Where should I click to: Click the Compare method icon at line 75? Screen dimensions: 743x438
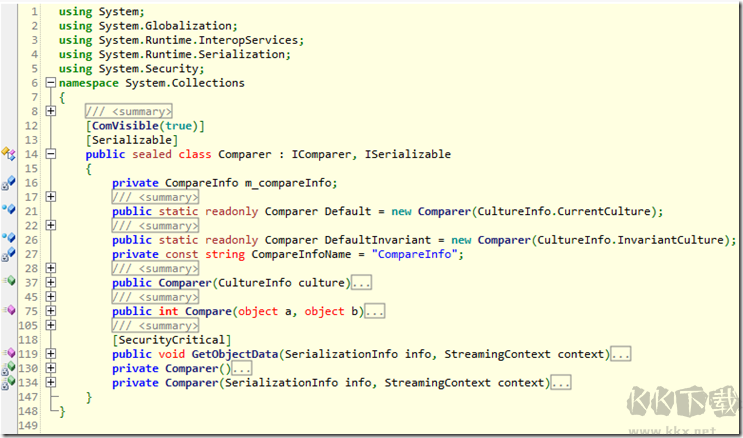(9, 310)
